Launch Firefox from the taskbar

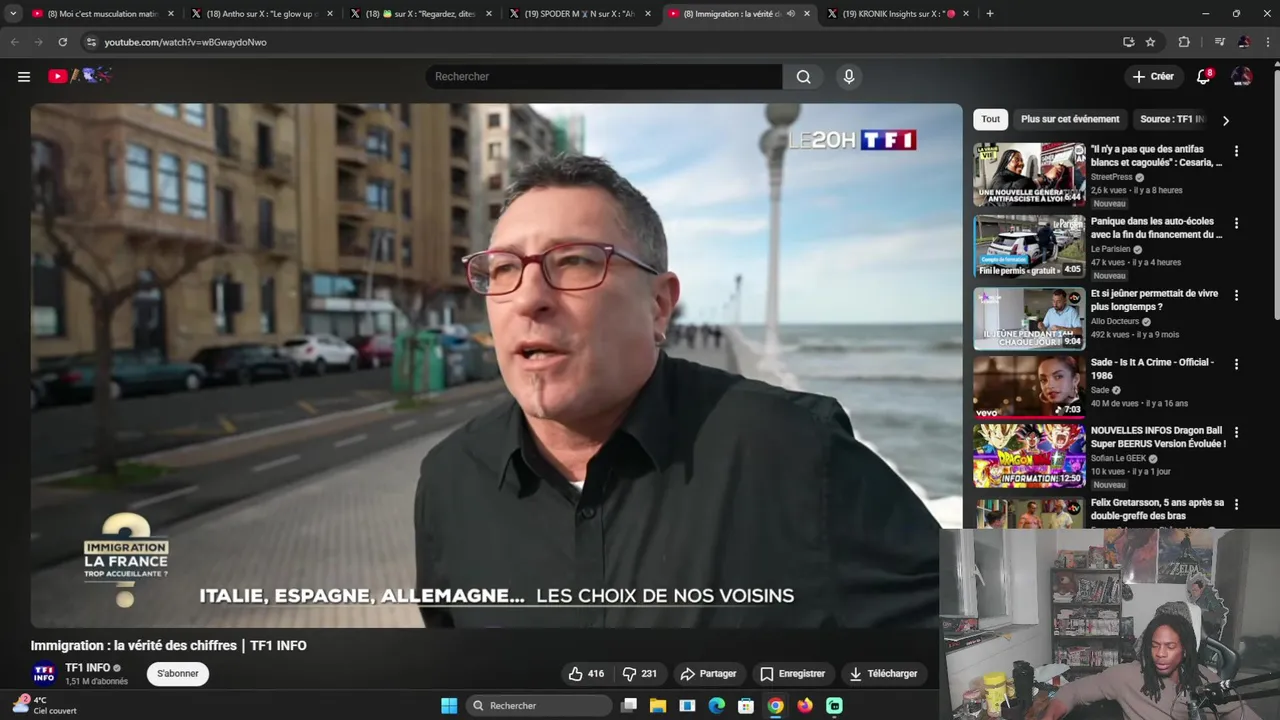(x=805, y=706)
